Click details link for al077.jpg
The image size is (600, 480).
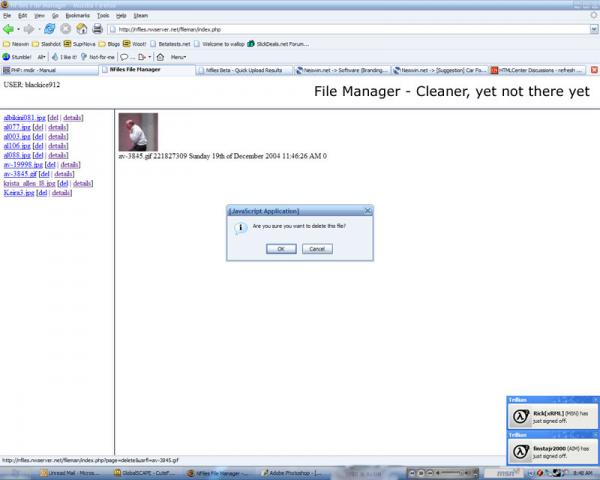[57, 127]
